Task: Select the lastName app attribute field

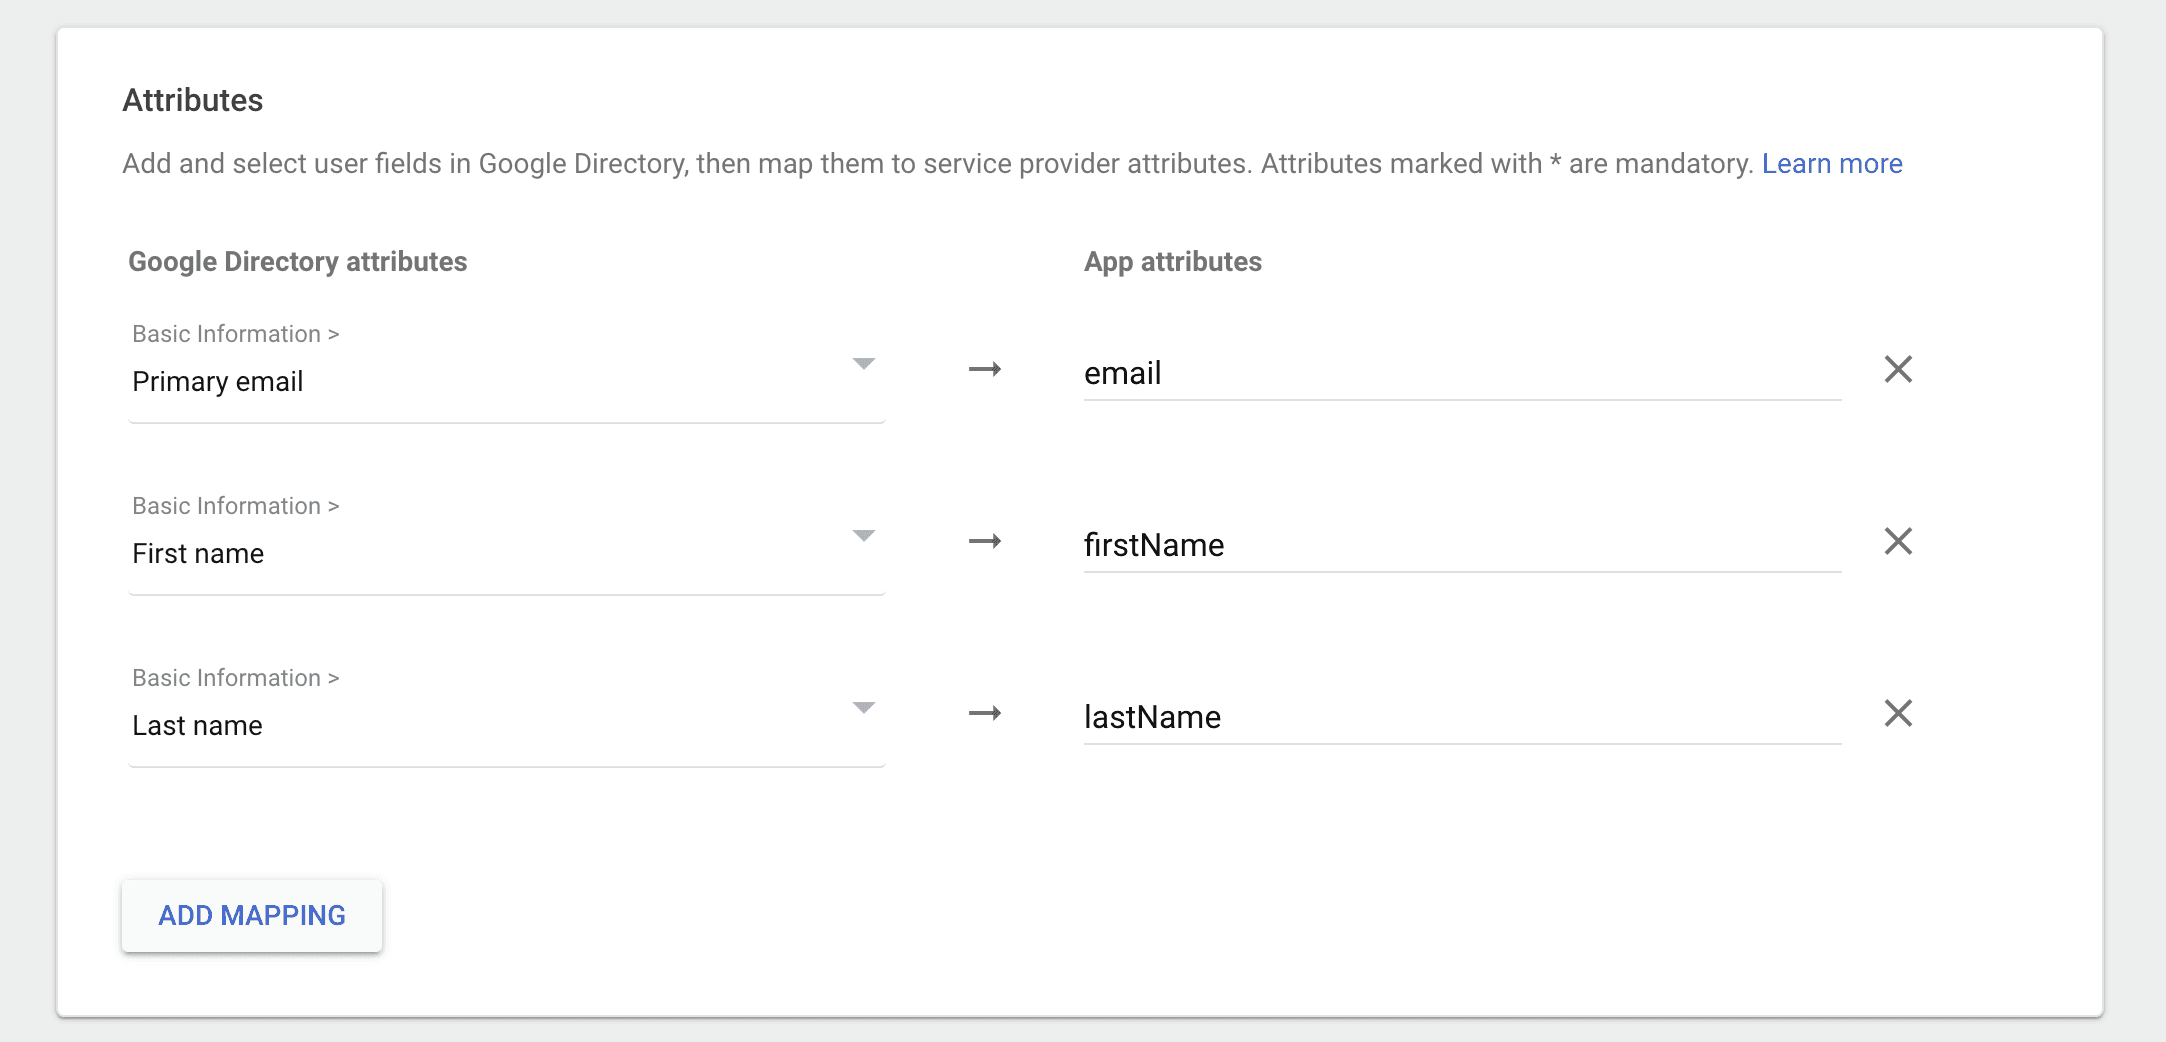Action: (x=1460, y=718)
